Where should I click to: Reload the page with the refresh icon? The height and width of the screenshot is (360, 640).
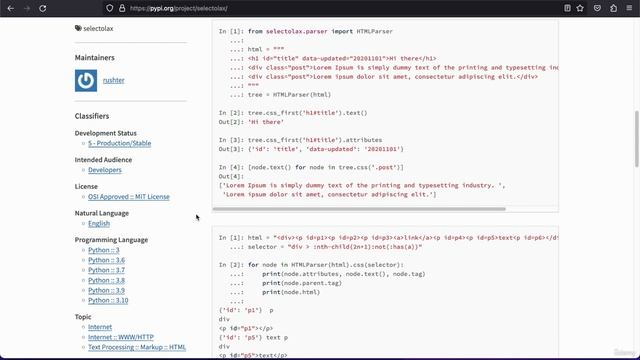(x=42, y=8)
